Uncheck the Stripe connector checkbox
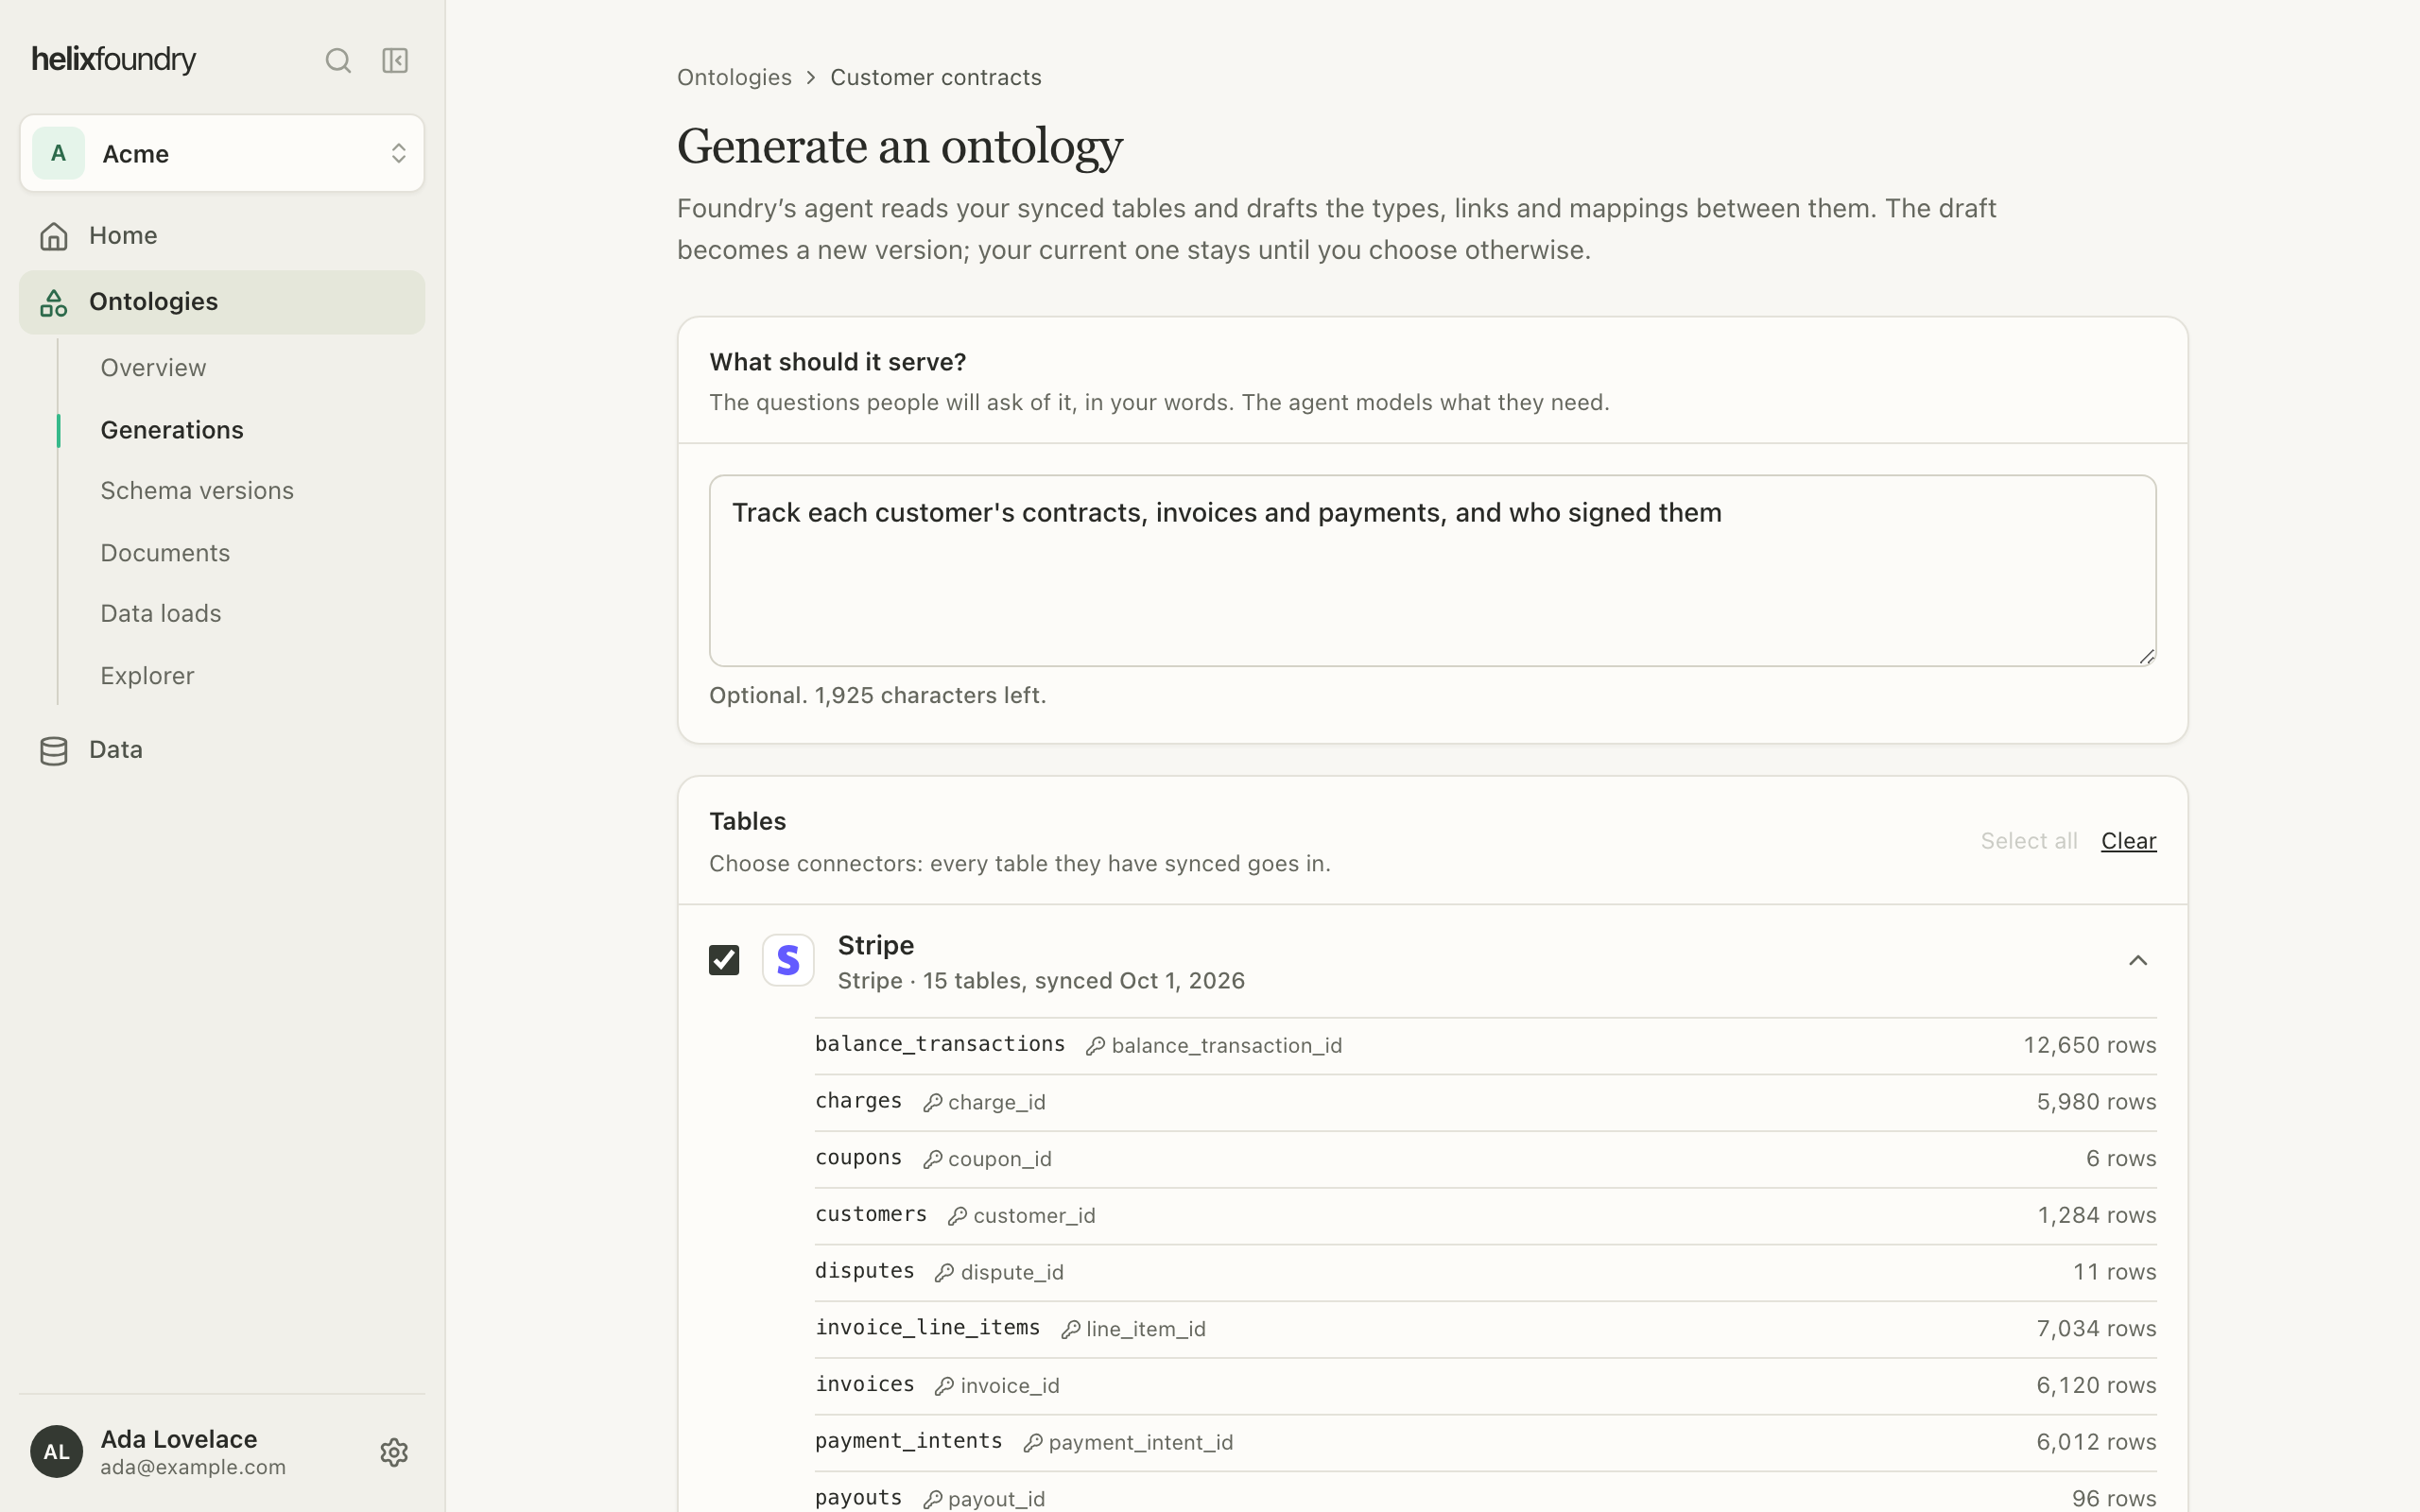This screenshot has height=1512, width=2420. pyautogui.click(x=724, y=960)
